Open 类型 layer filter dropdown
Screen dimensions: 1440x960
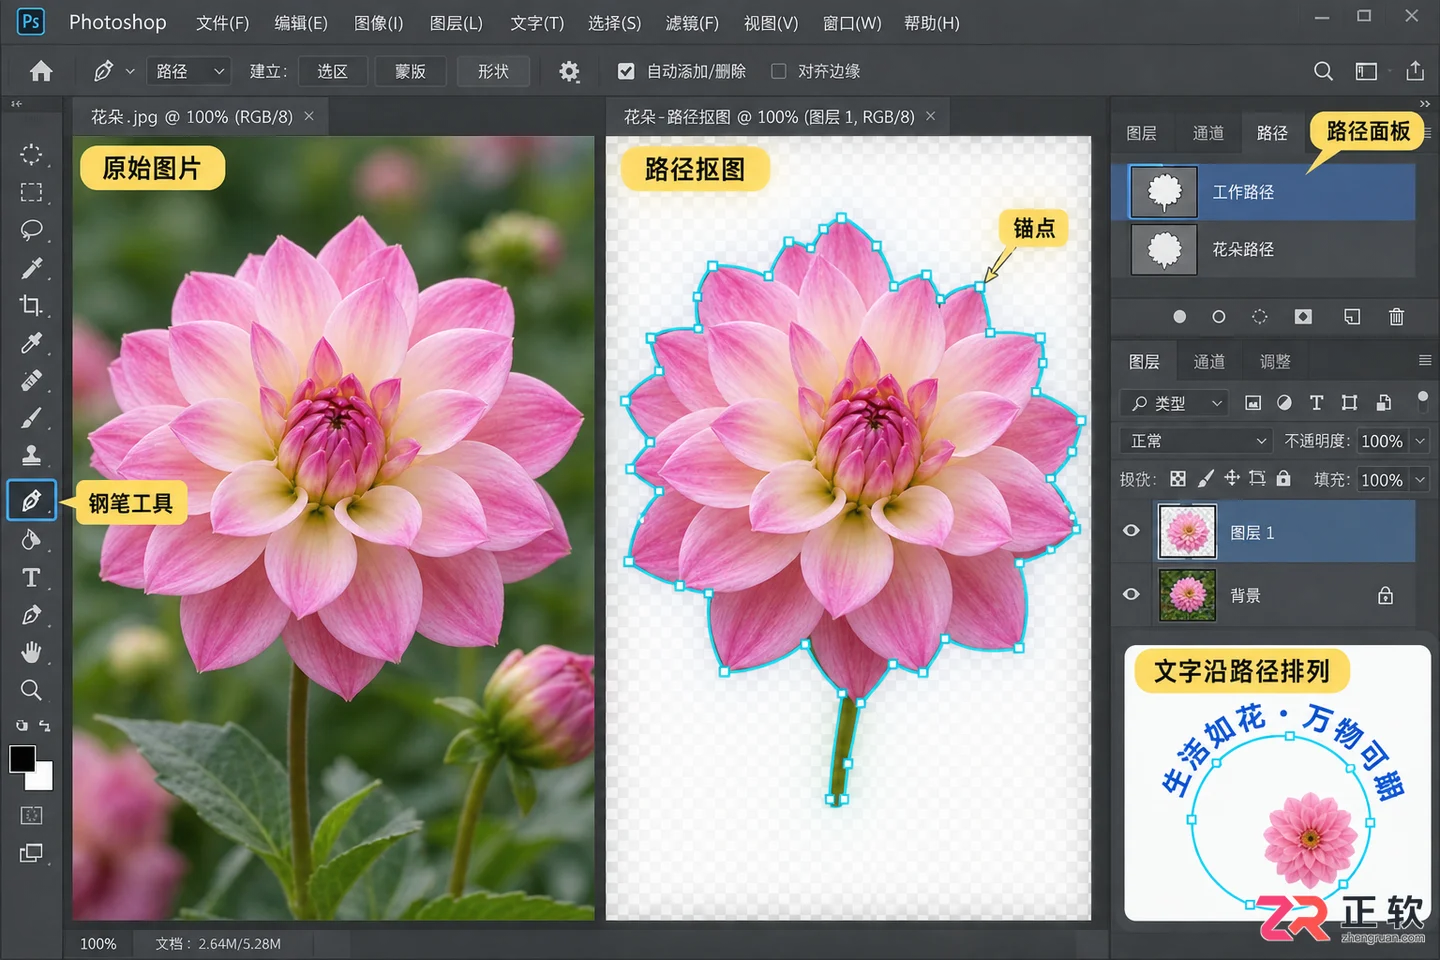(x=1174, y=403)
